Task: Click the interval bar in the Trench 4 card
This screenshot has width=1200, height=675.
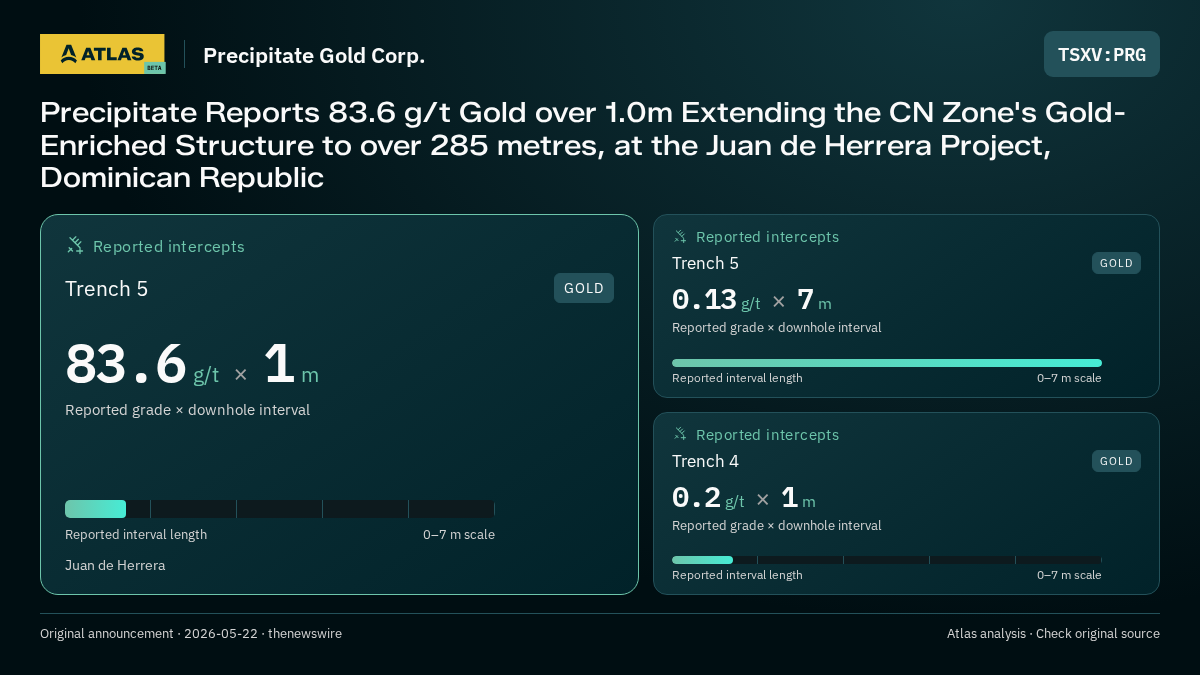Action: (887, 560)
